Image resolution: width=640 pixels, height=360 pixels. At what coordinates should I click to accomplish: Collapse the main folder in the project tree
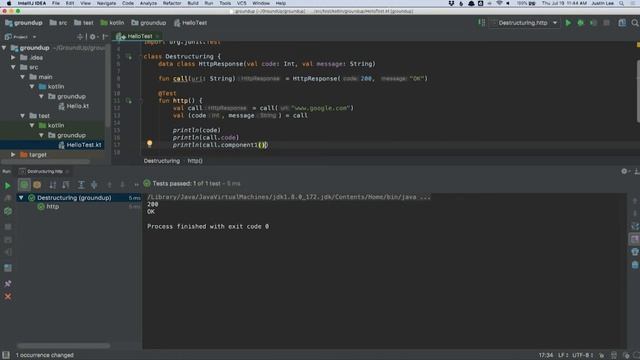coord(23,77)
